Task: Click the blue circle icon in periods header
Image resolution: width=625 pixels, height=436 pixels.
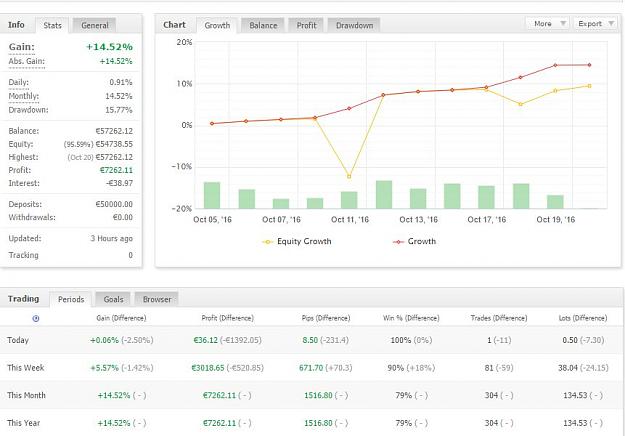Action: click(x=36, y=318)
